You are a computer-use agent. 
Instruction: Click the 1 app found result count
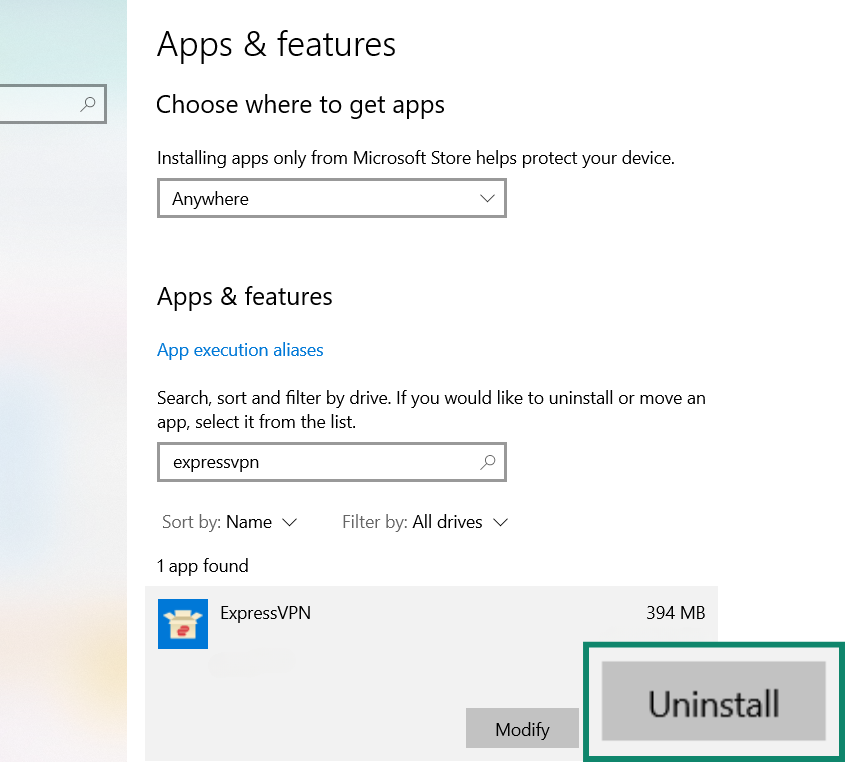coord(202,566)
